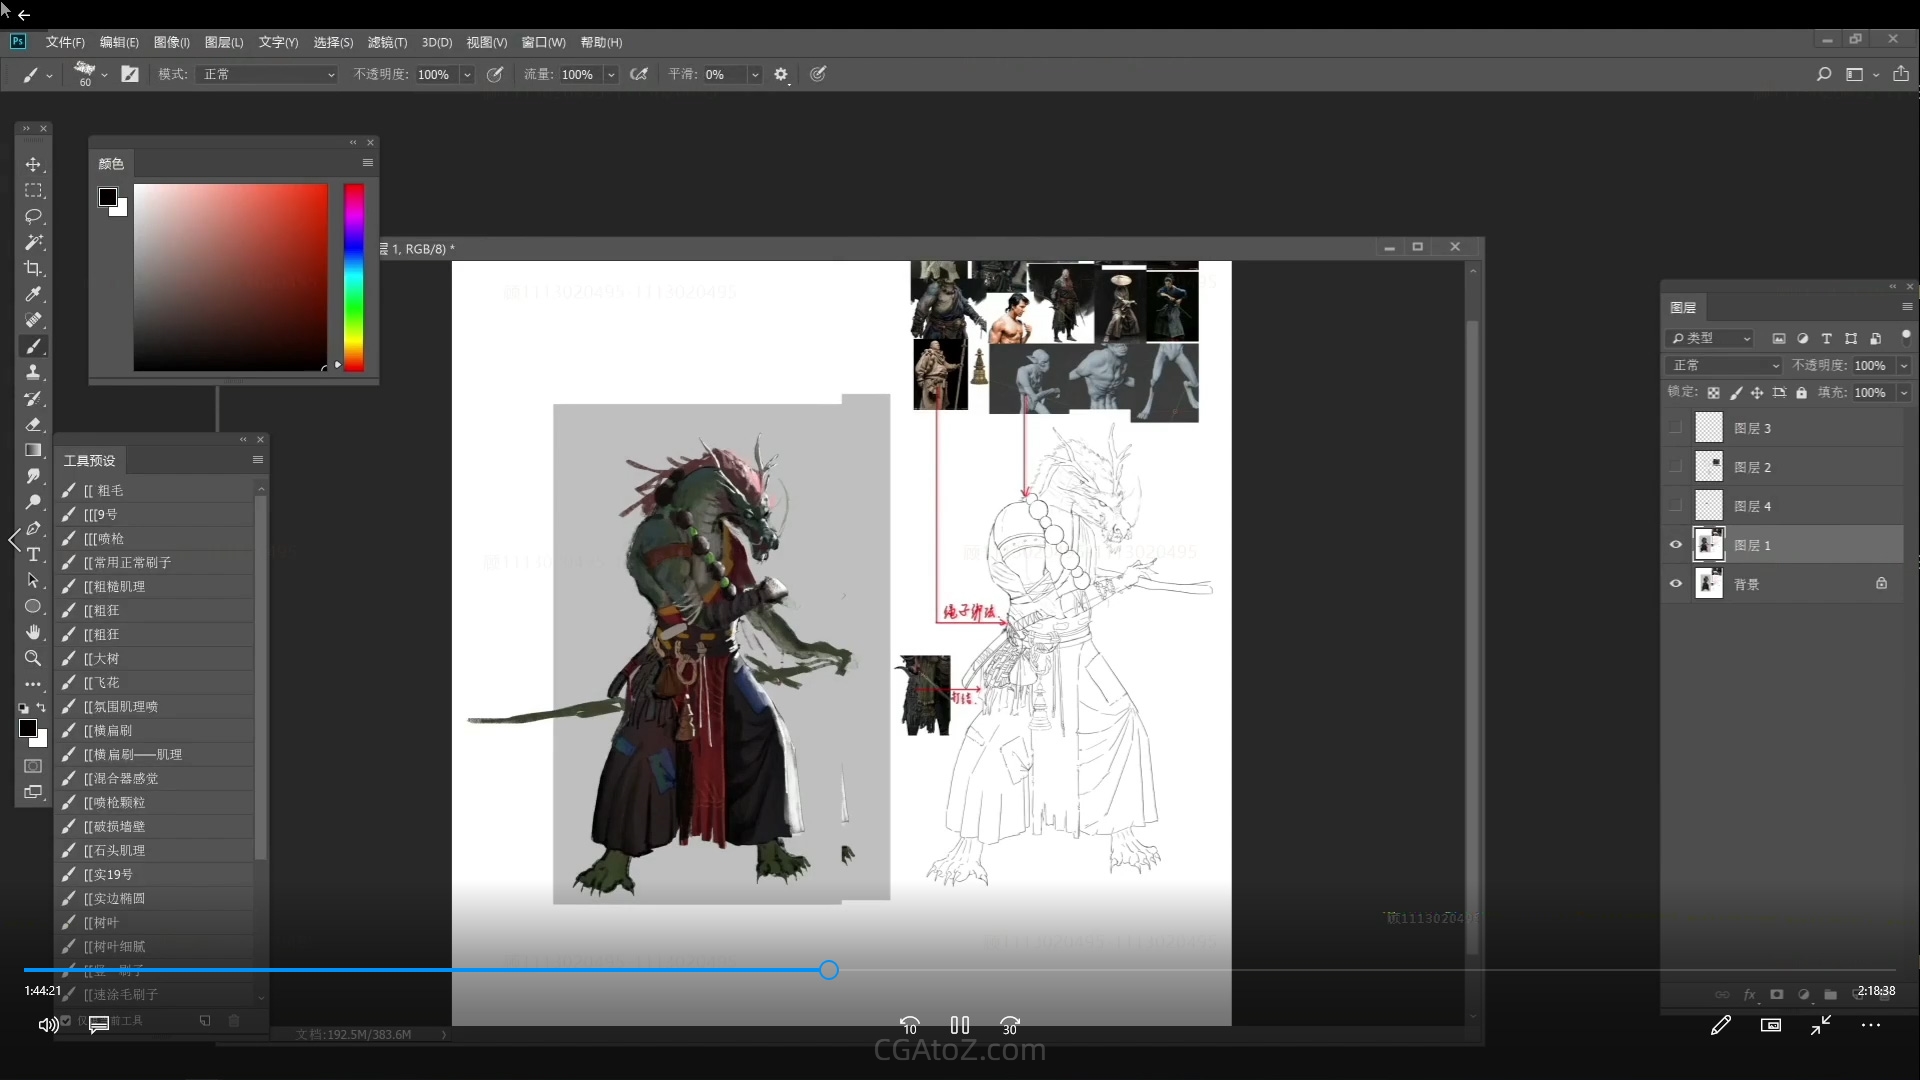The image size is (1920, 1080).
Task: Select the Eraser tool
Action: (x=33, y=424)
